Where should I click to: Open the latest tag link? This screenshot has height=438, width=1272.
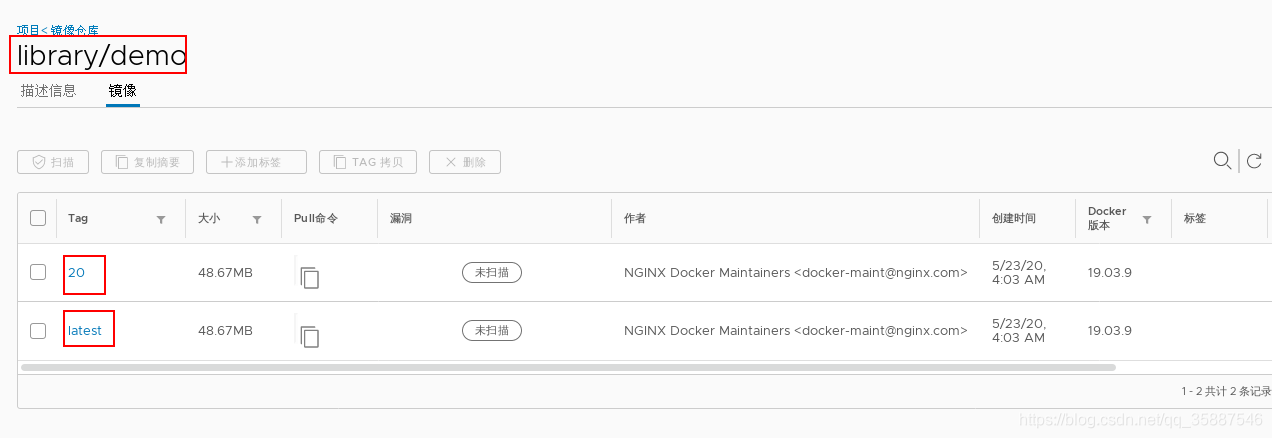(84, 330)
